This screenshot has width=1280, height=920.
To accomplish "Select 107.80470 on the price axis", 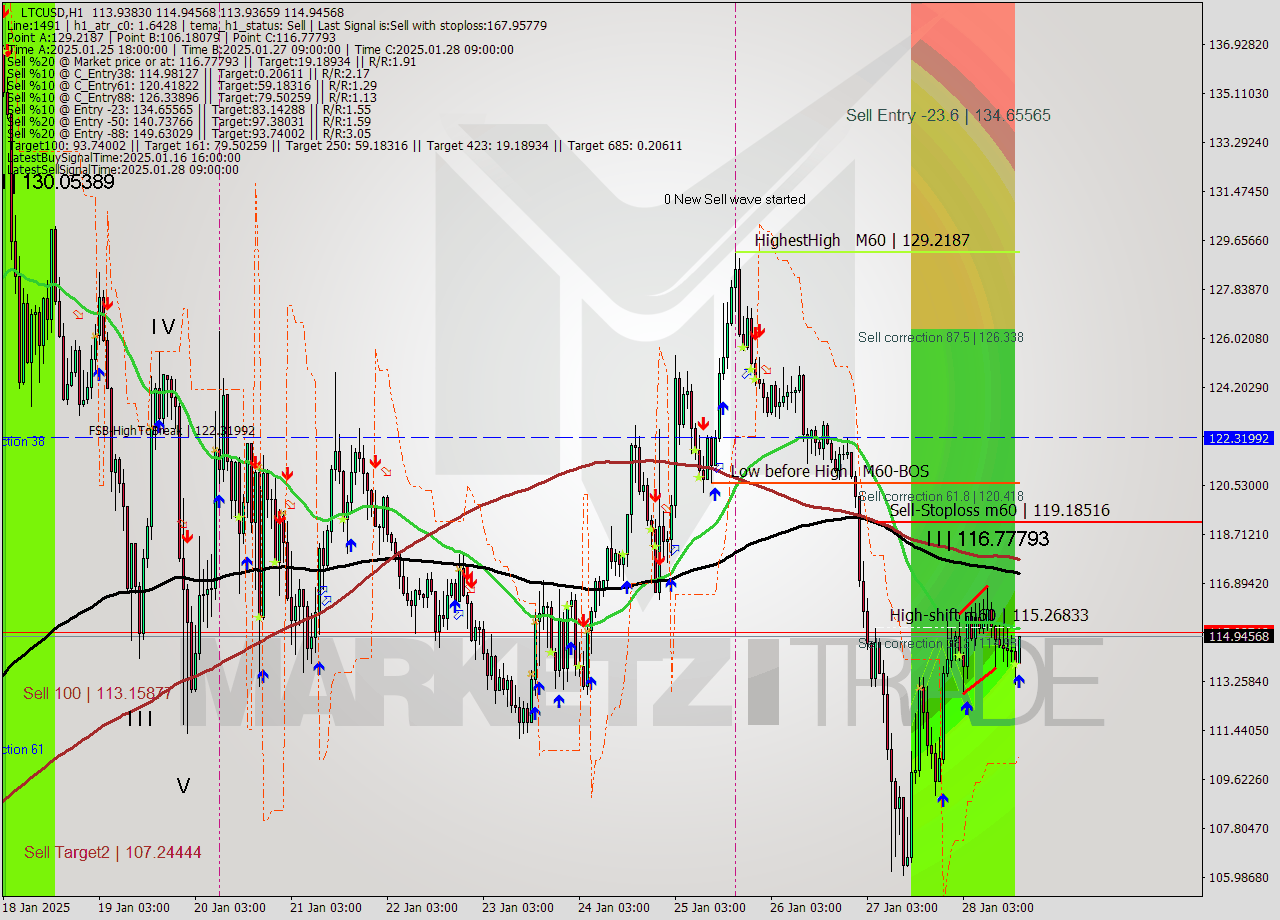I will point(1238,828).
